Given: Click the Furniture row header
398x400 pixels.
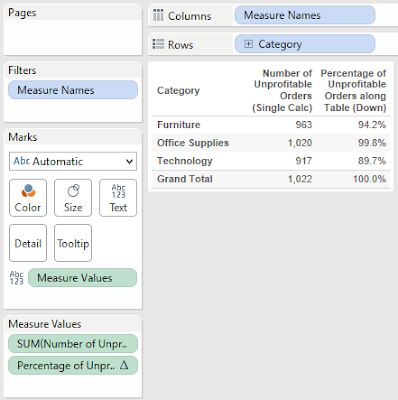Looking at the screenshot, I should [179, 125].
